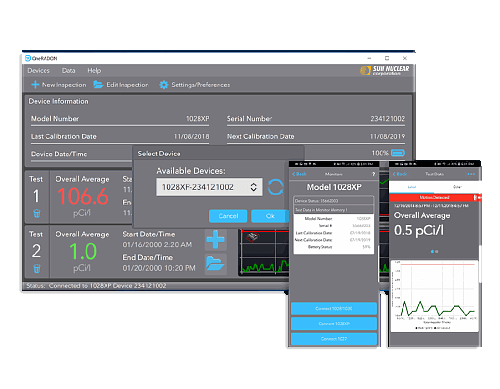Click the Test 2 graph thumbnail
Screen dimensions: 500x389
pyautogui.click(x=265, y=252)
